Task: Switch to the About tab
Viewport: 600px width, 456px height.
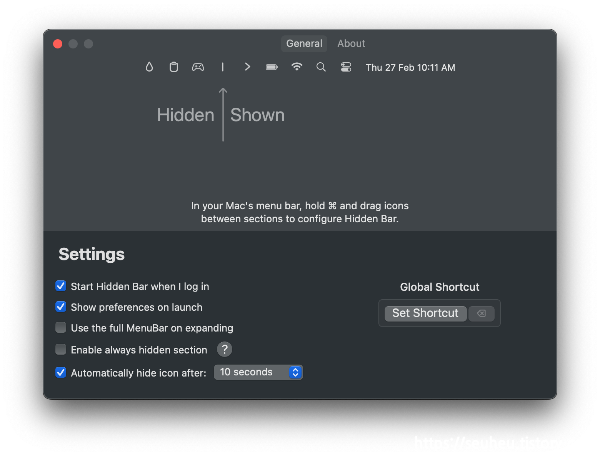Action: point(351,44)
